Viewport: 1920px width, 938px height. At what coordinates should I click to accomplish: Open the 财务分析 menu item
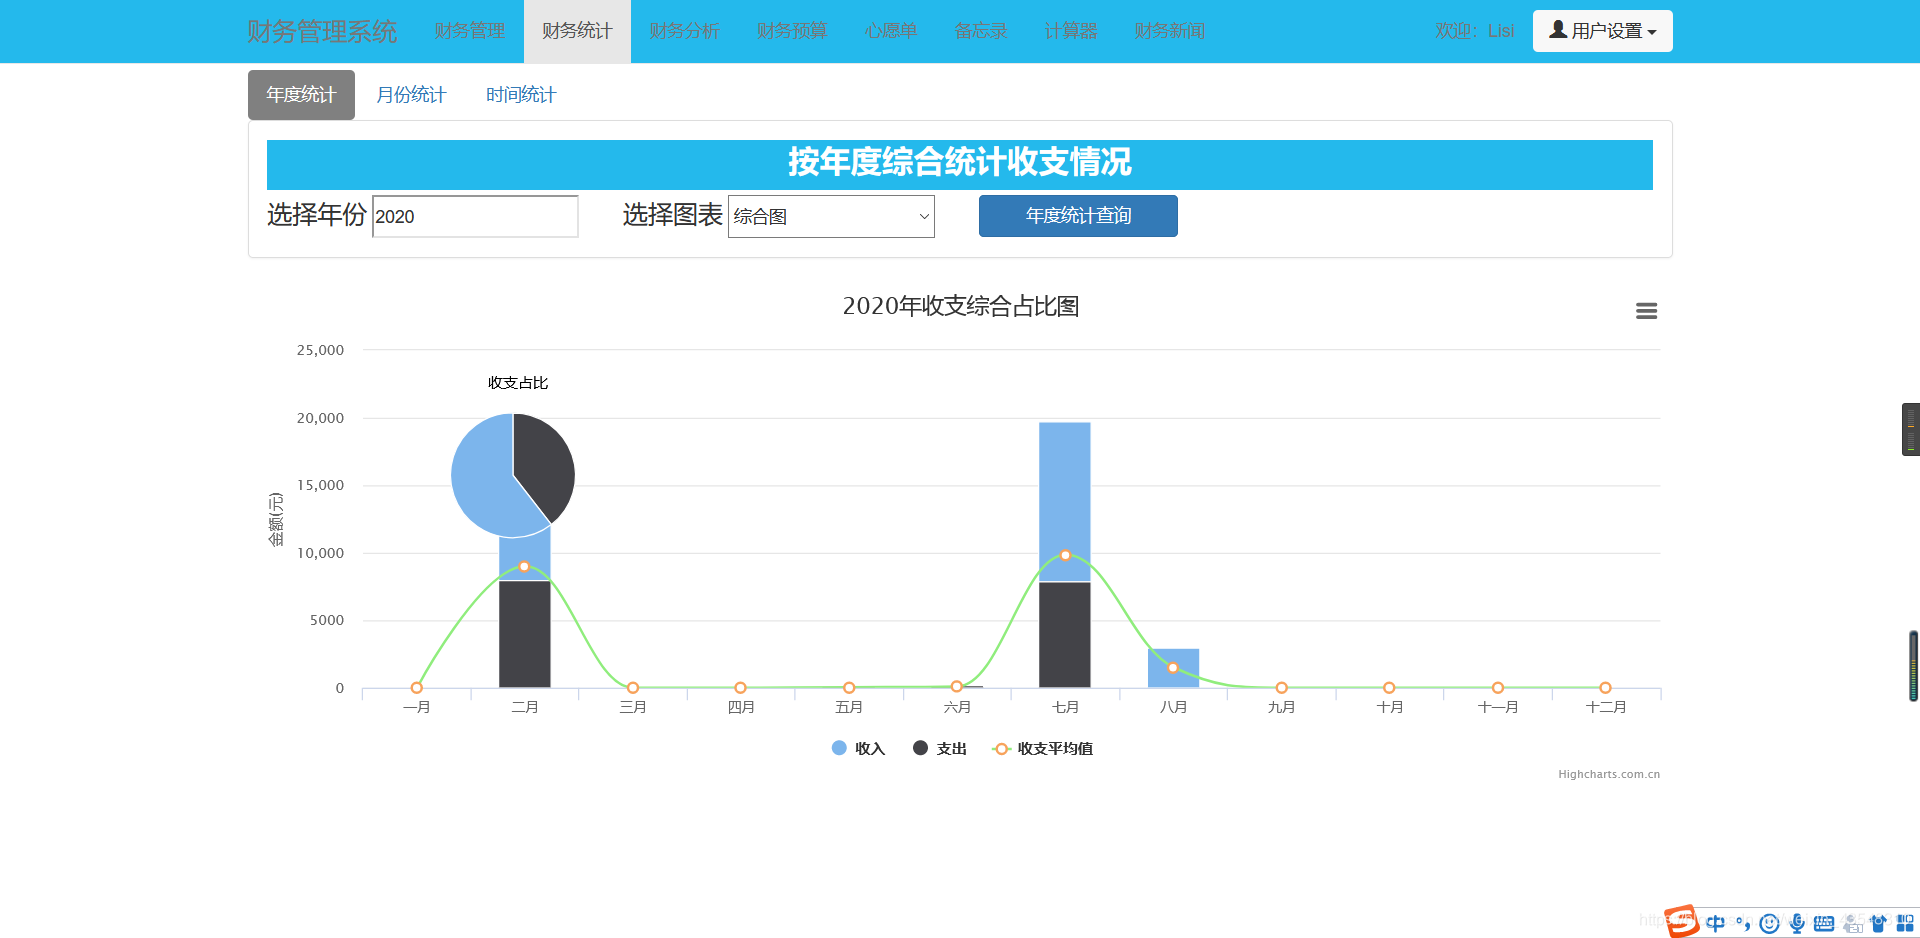[684, 31]
